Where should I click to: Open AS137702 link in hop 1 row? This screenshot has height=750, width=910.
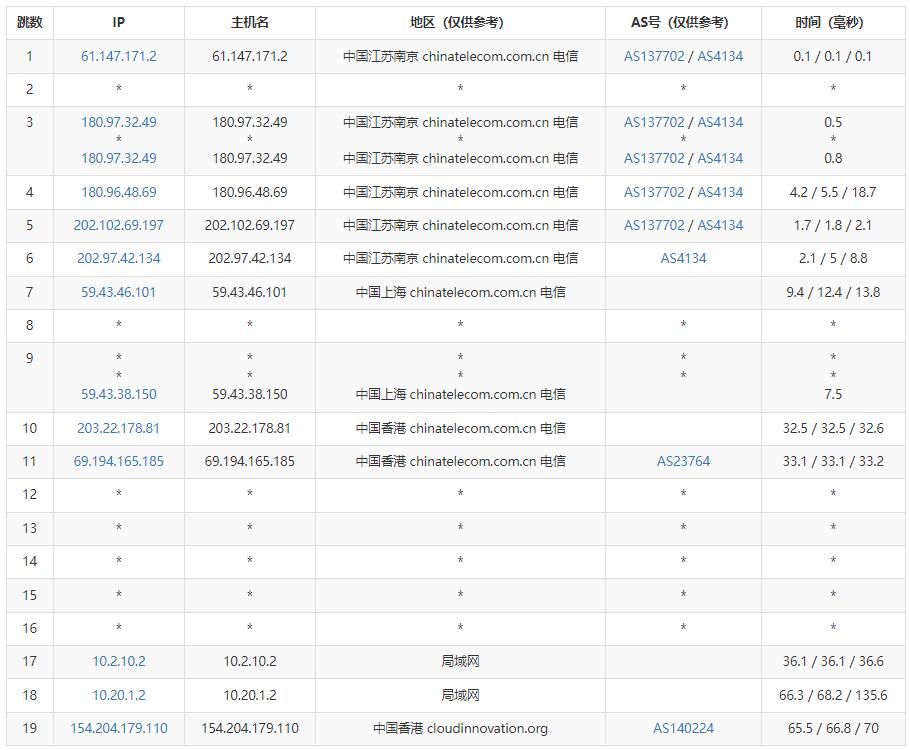tap(654, 56)
